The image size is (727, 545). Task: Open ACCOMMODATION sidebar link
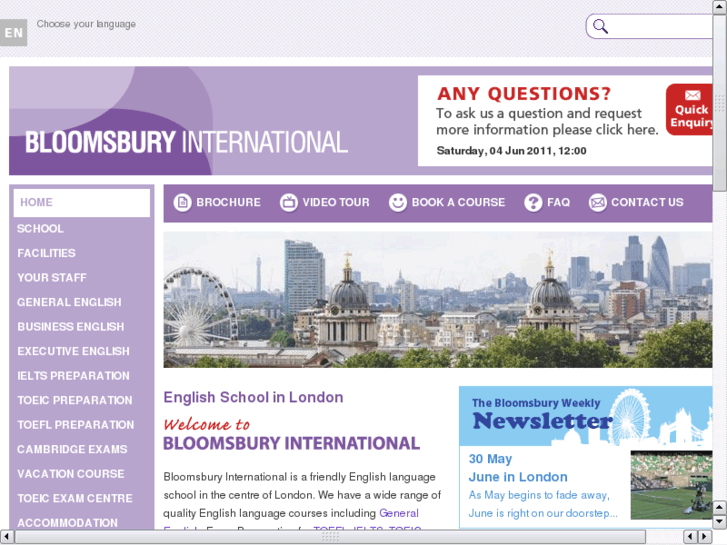pyautogui.click(x=67, y=523)
